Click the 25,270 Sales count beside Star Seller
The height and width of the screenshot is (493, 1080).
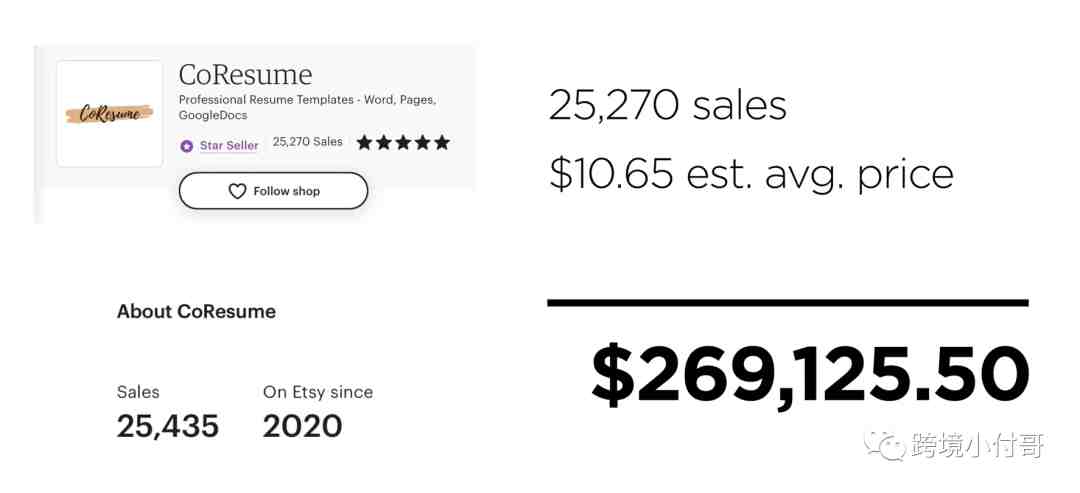point(308,141)
